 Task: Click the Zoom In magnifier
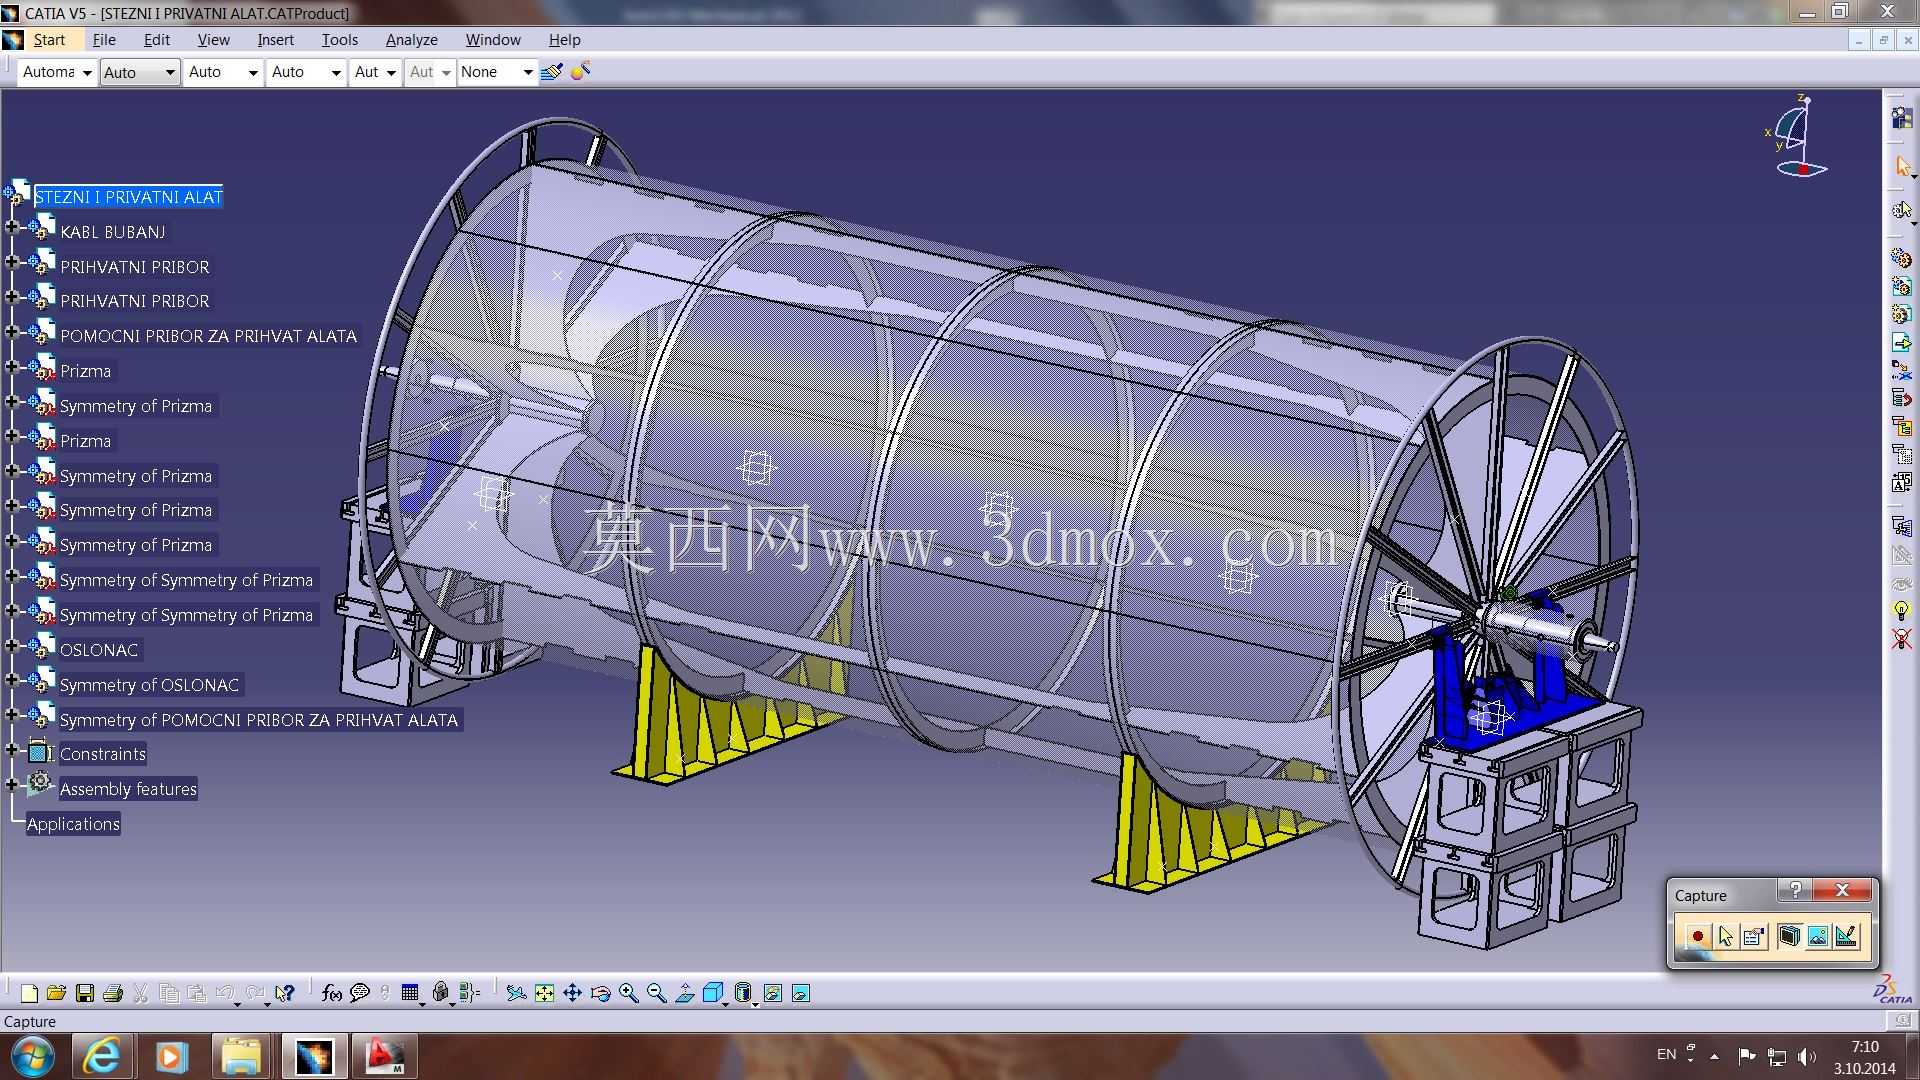[628, 993]
